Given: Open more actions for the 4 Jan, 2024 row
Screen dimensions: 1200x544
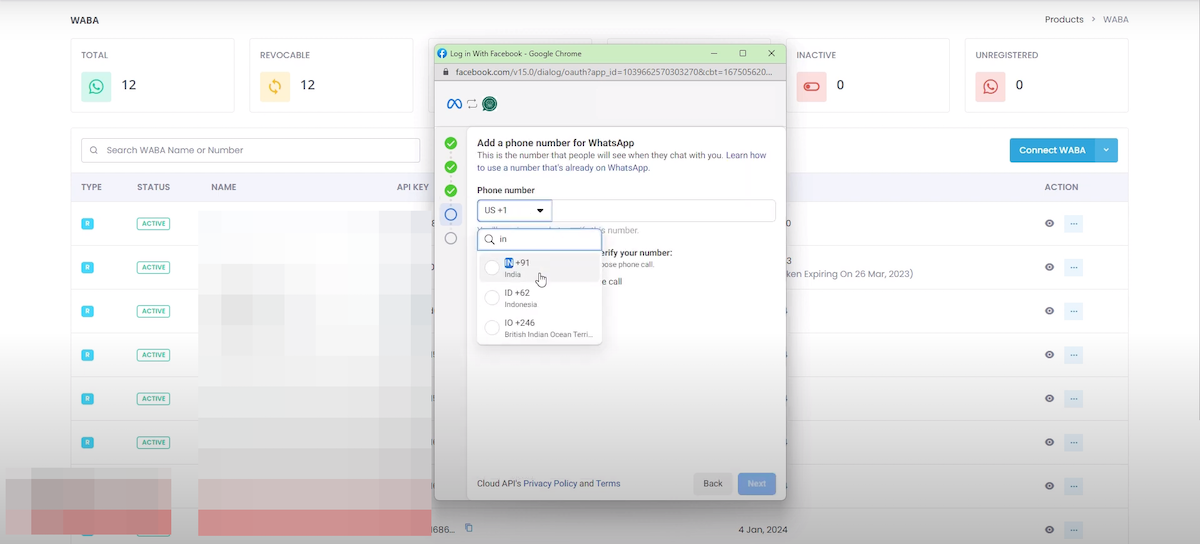Looking at the screenshot, I should 1073,529.
